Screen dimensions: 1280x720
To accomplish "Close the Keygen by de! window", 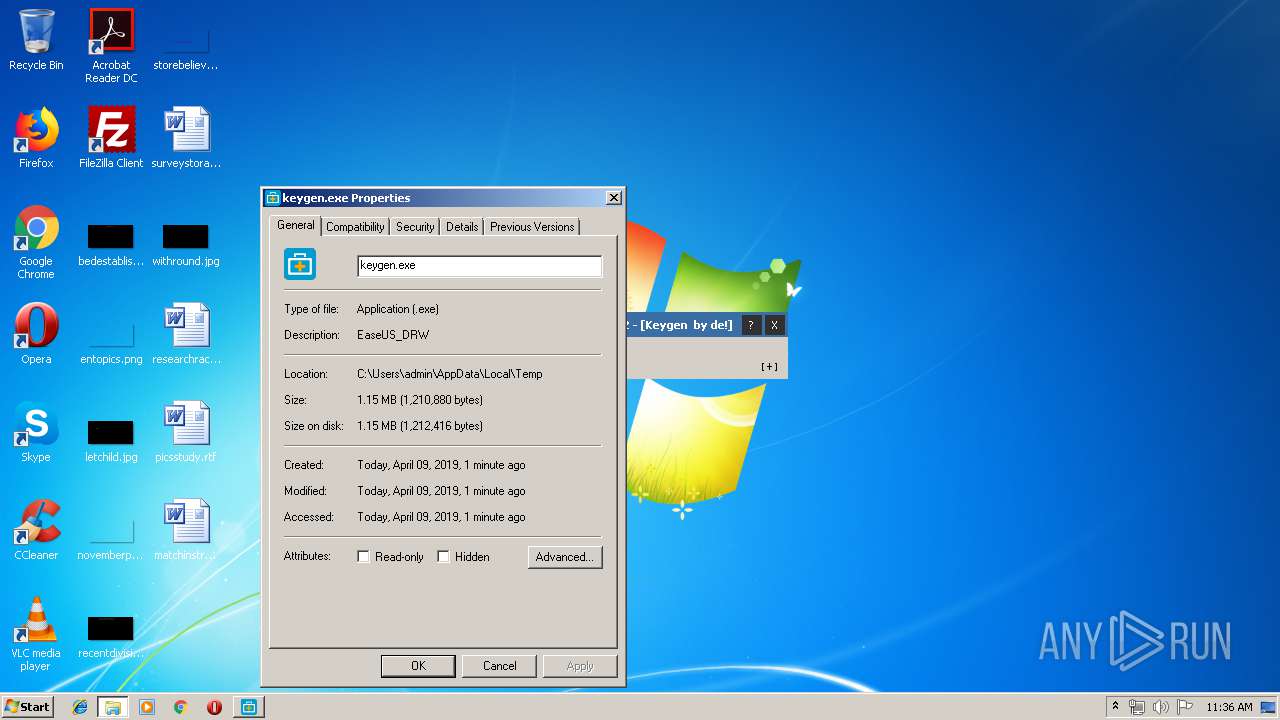I will coord(774,325).
